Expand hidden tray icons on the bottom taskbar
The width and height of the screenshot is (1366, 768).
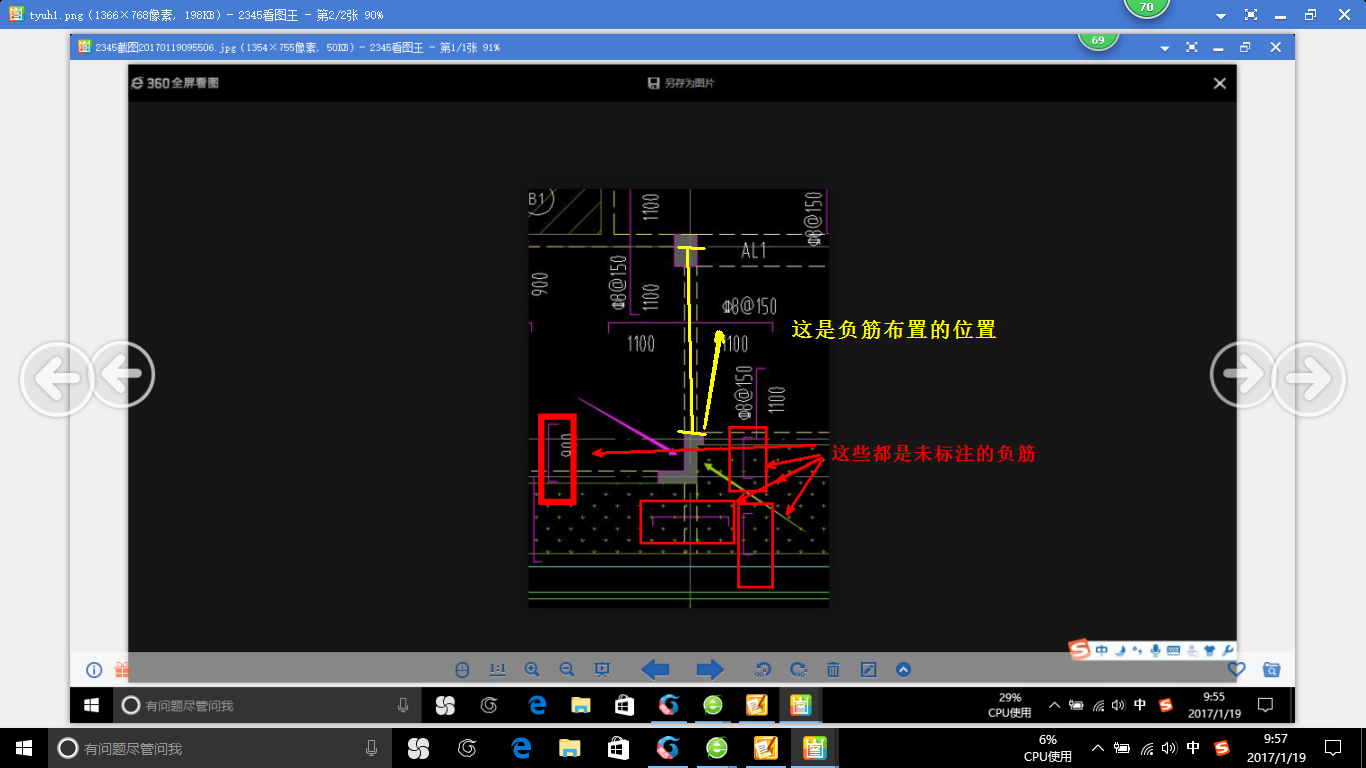pyautogui.click(x=1097, y=748)
